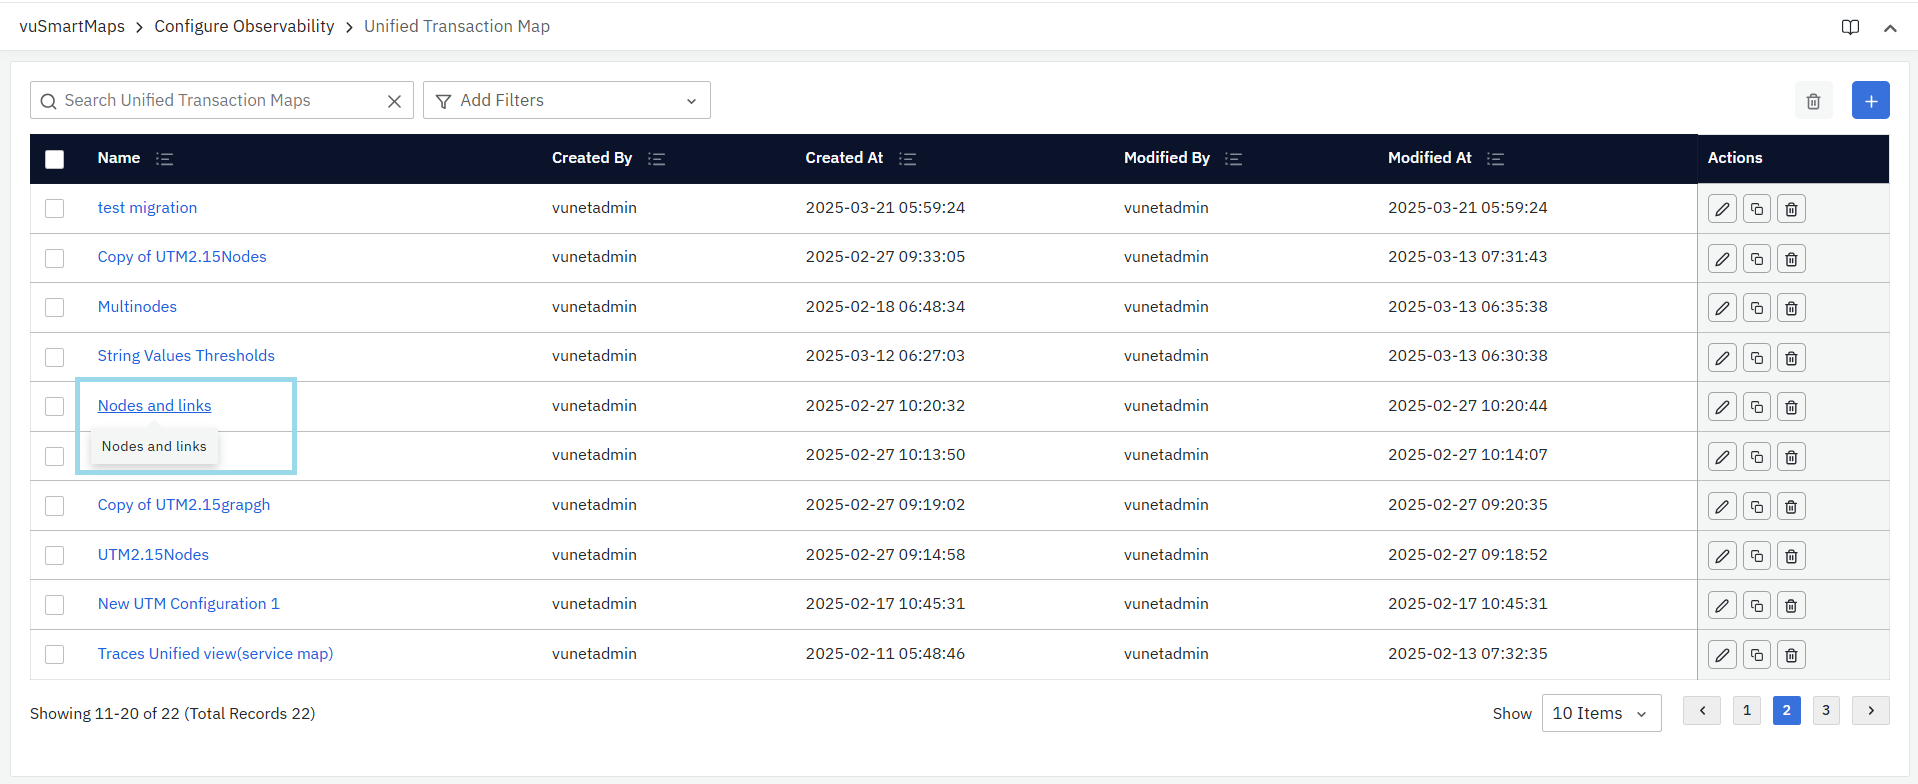The image size is (1918, 784).
Task: Expand the 10 Items page size dropdown
Action: click(x=1600, y=713)
